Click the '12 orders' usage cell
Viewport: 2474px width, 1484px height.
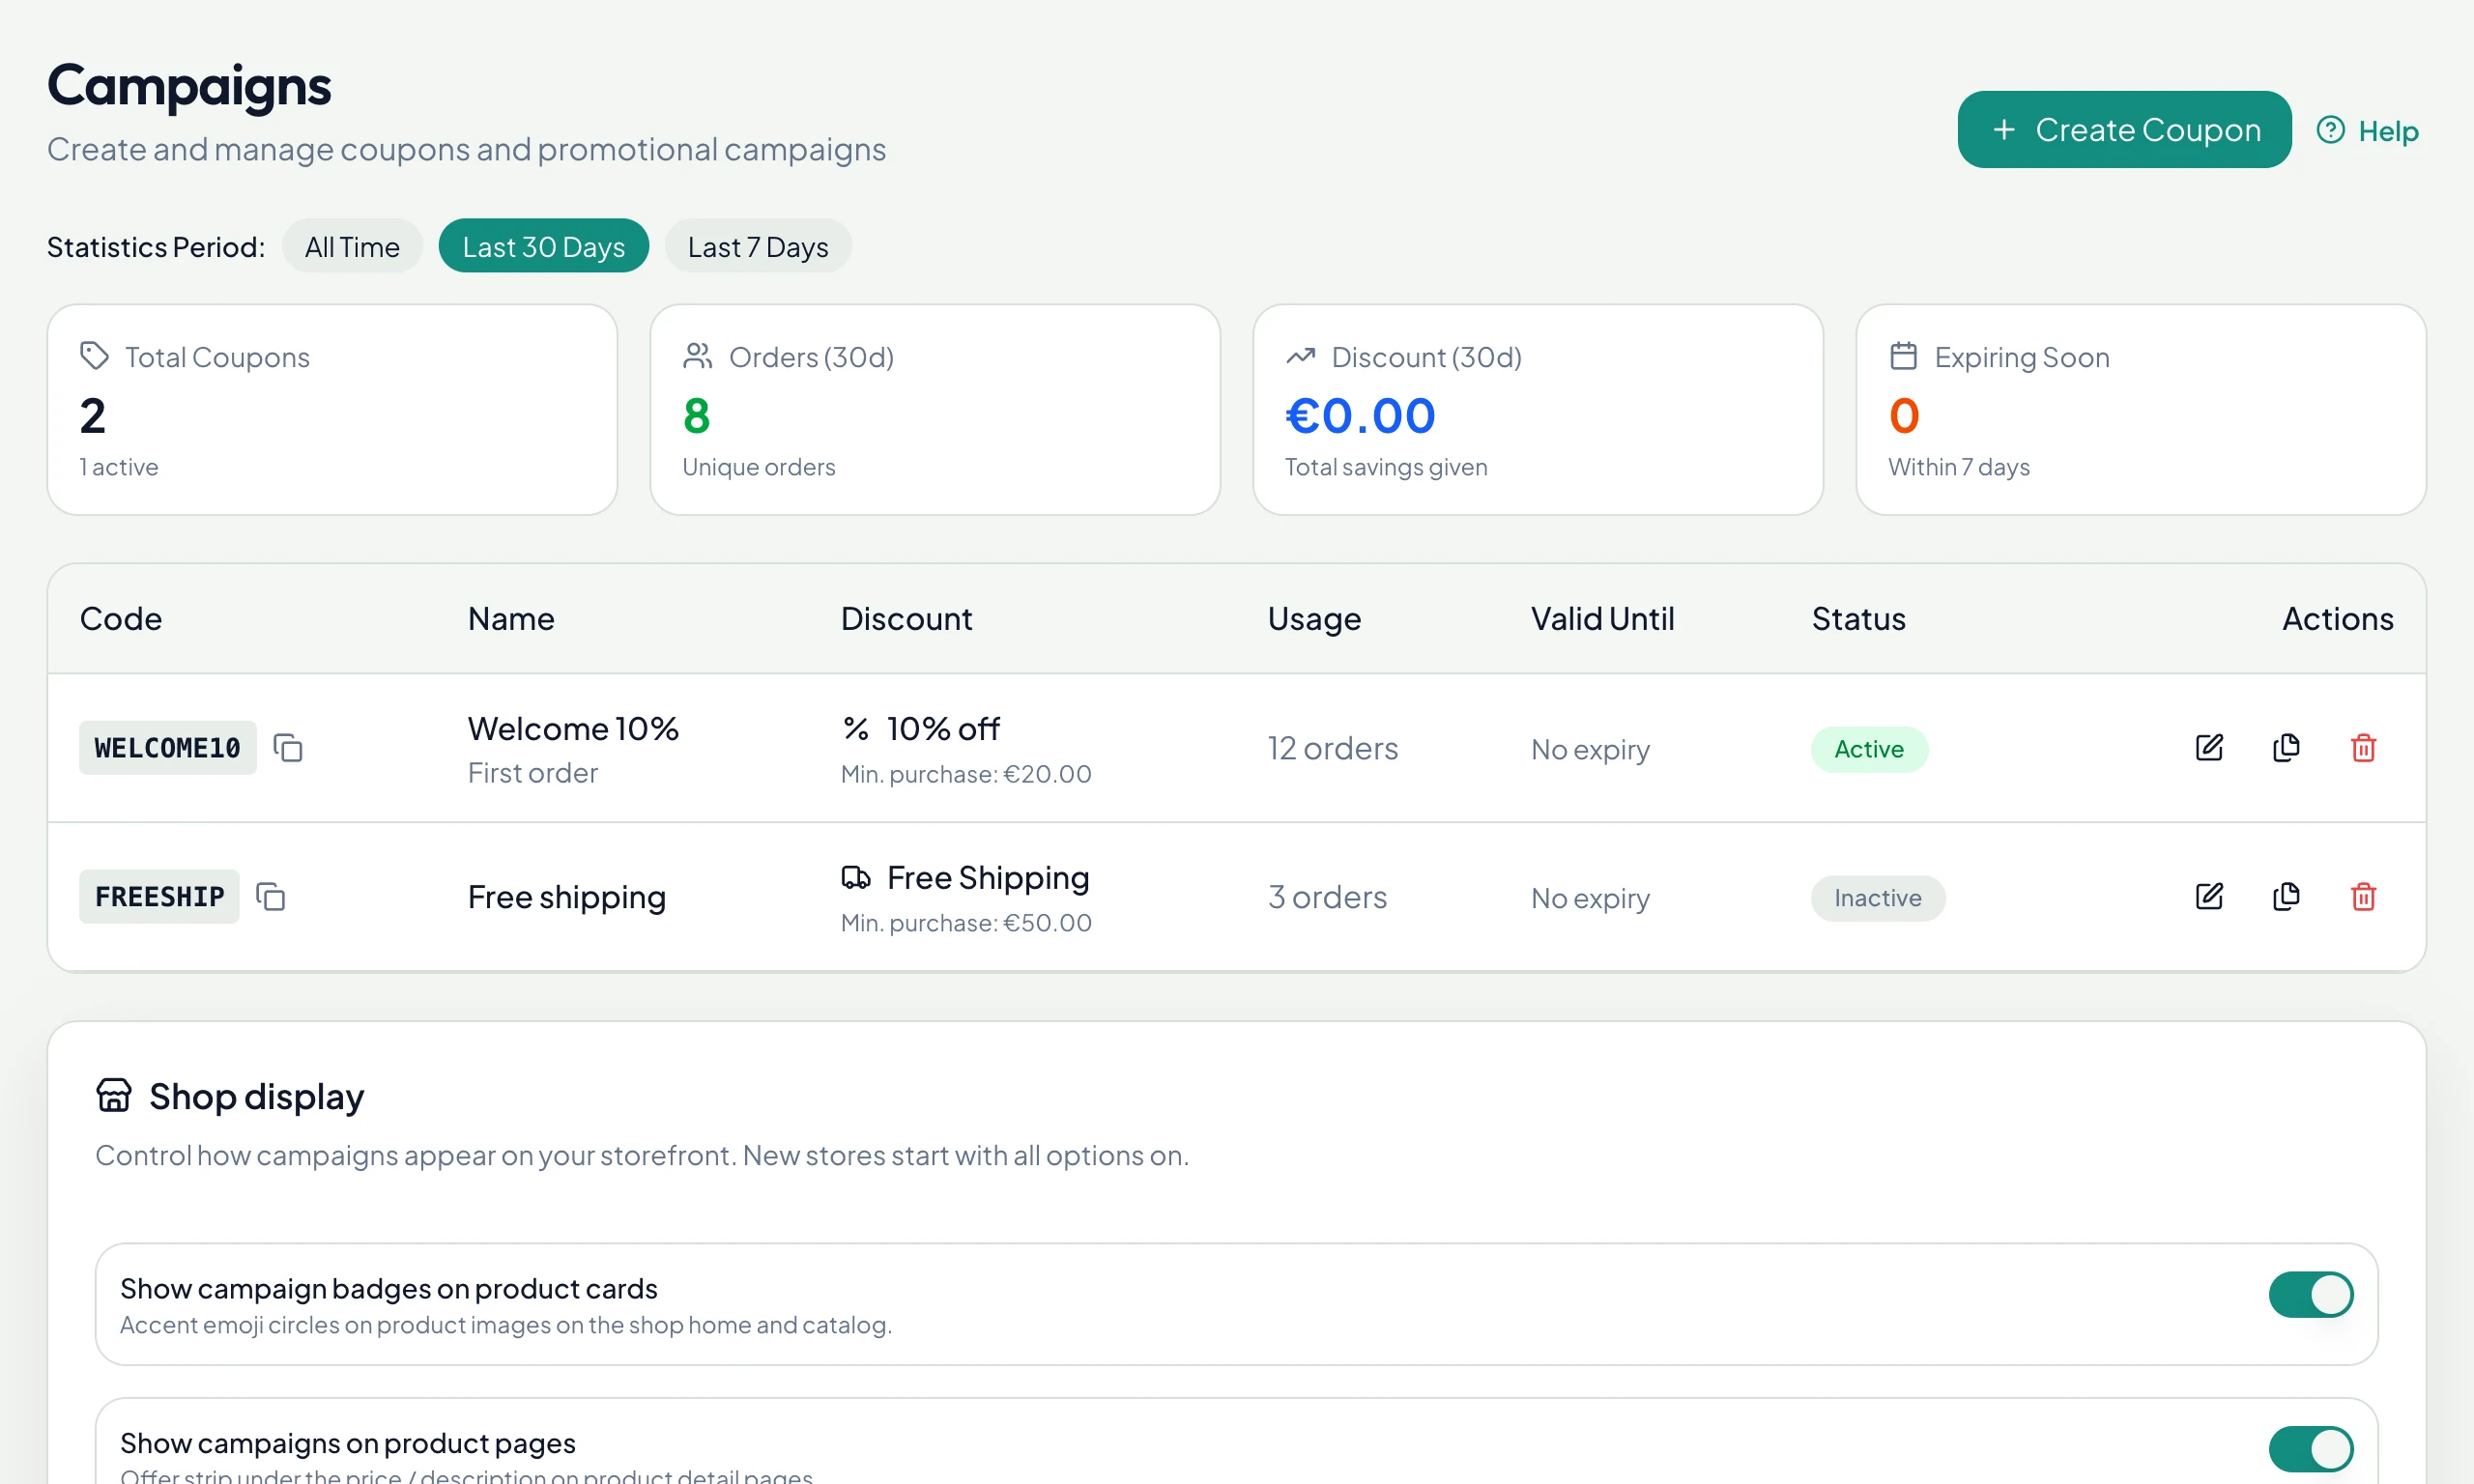coord(1332,749)
